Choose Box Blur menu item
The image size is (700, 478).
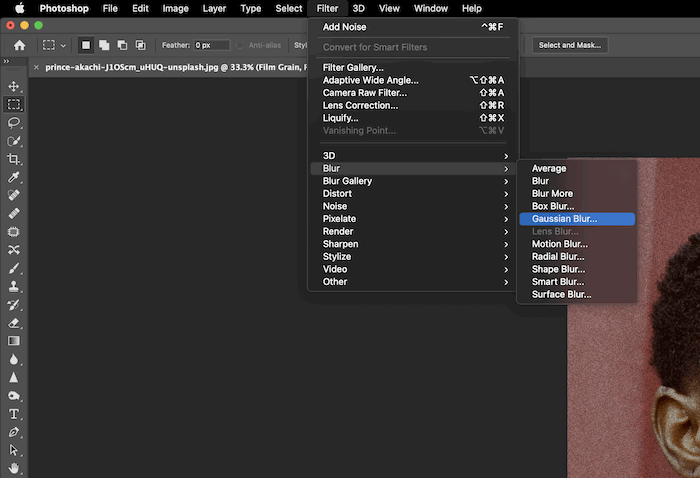(577, 206)
